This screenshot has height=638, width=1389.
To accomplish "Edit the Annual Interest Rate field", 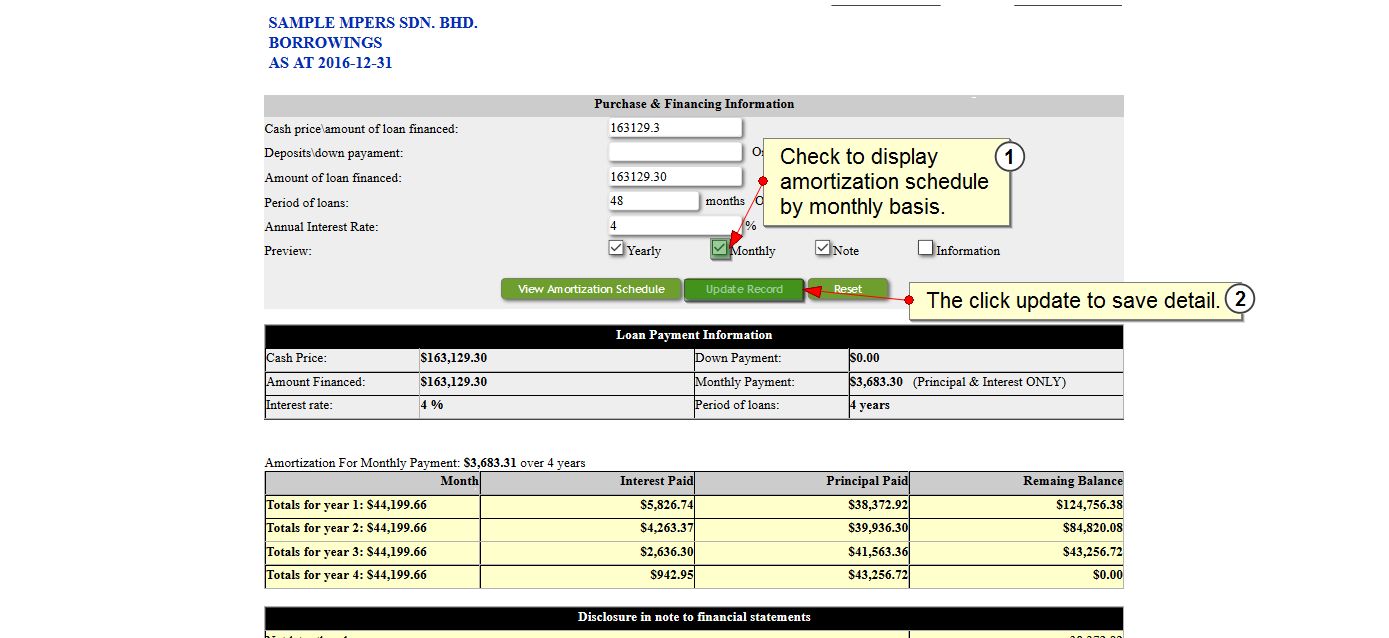I will point(675,226).
